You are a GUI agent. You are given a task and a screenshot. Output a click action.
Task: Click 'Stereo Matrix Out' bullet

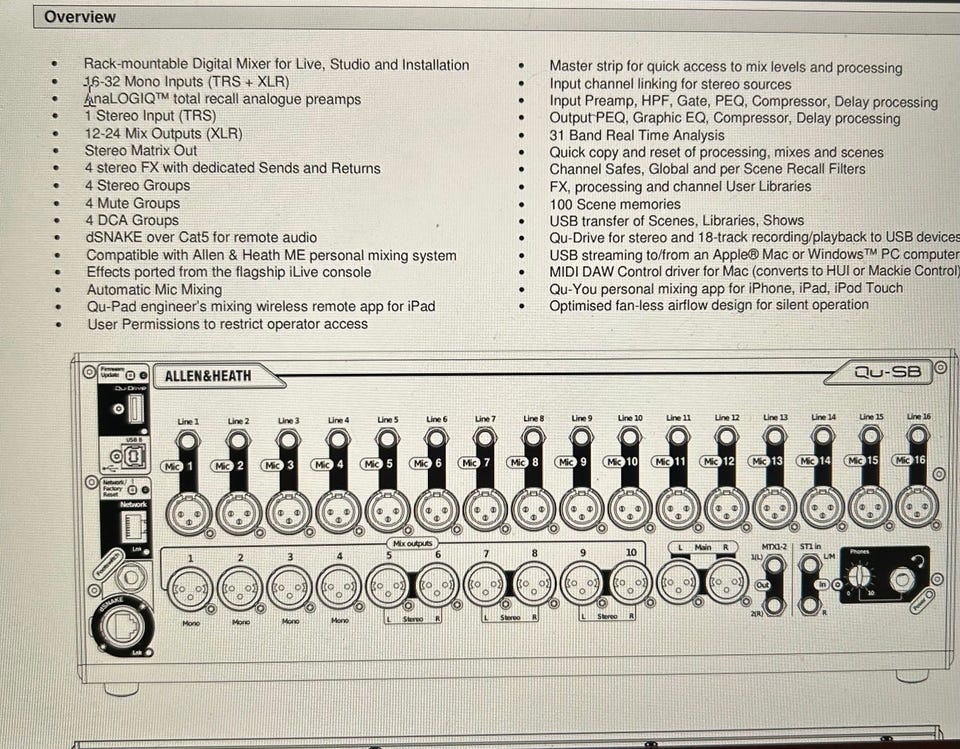pos(141,151)
